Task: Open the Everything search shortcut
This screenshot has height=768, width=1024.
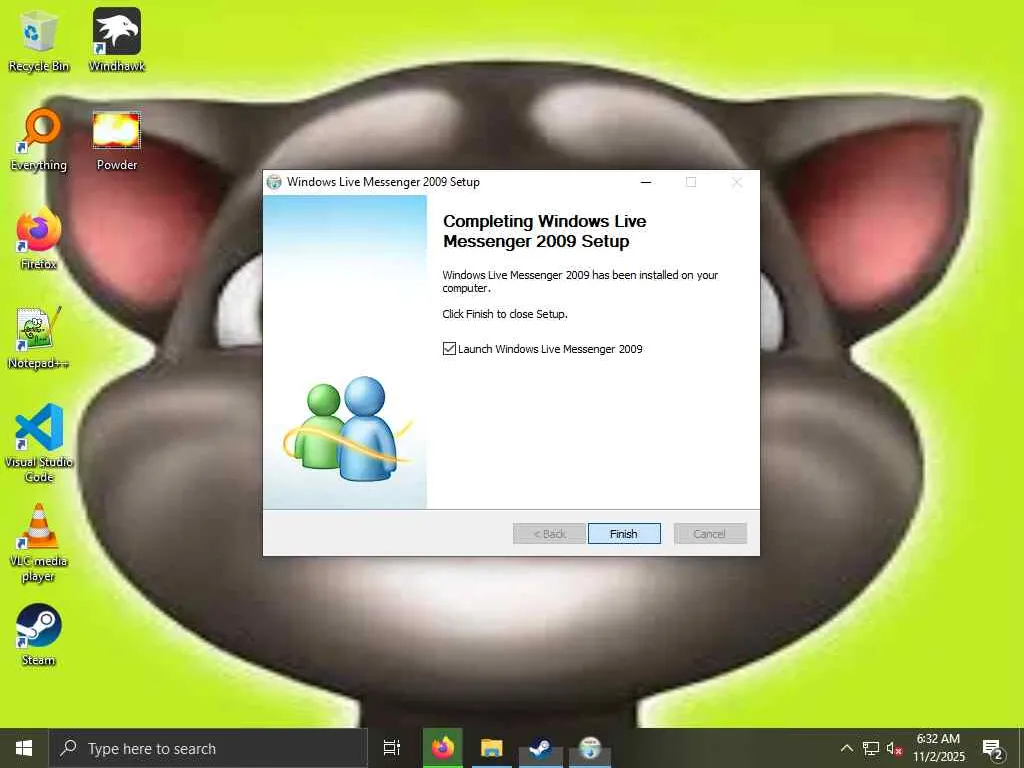Action: pos(39,140)
